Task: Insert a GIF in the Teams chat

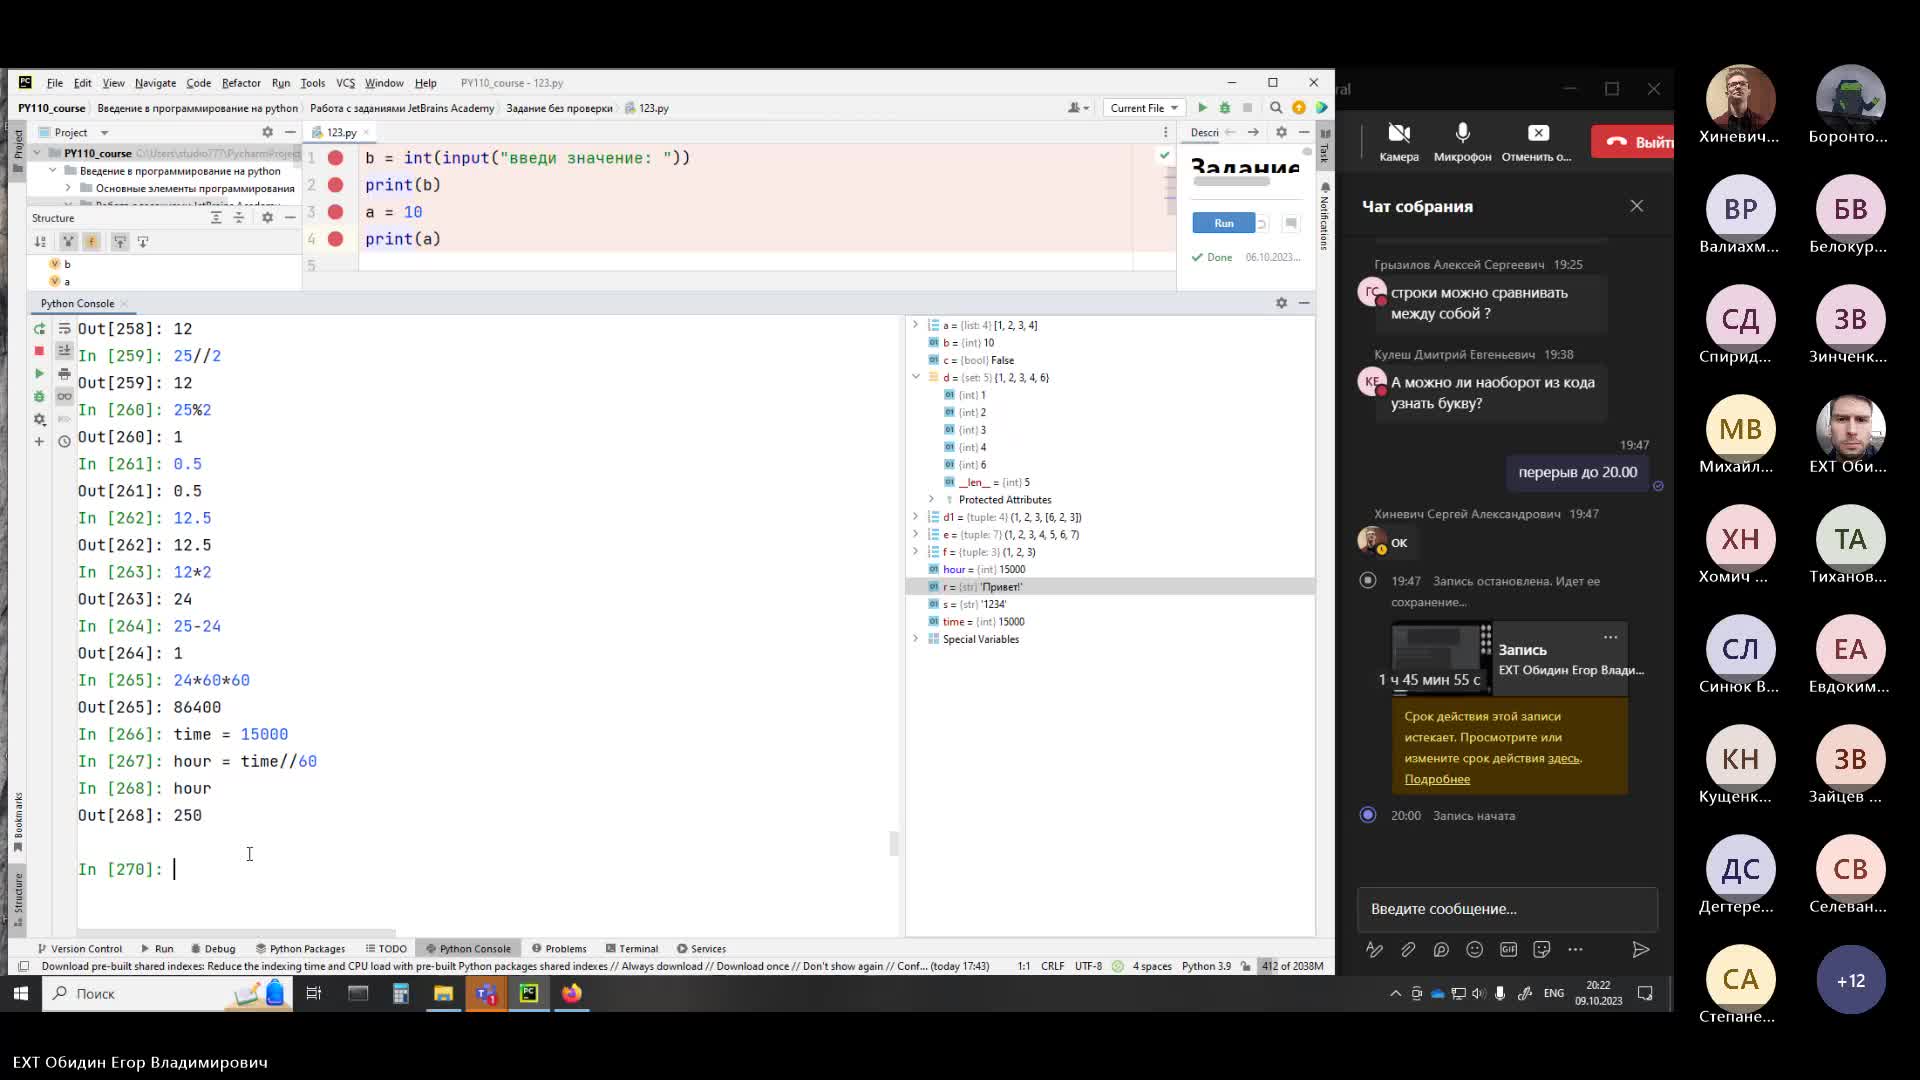Action: click(1508, 949)
